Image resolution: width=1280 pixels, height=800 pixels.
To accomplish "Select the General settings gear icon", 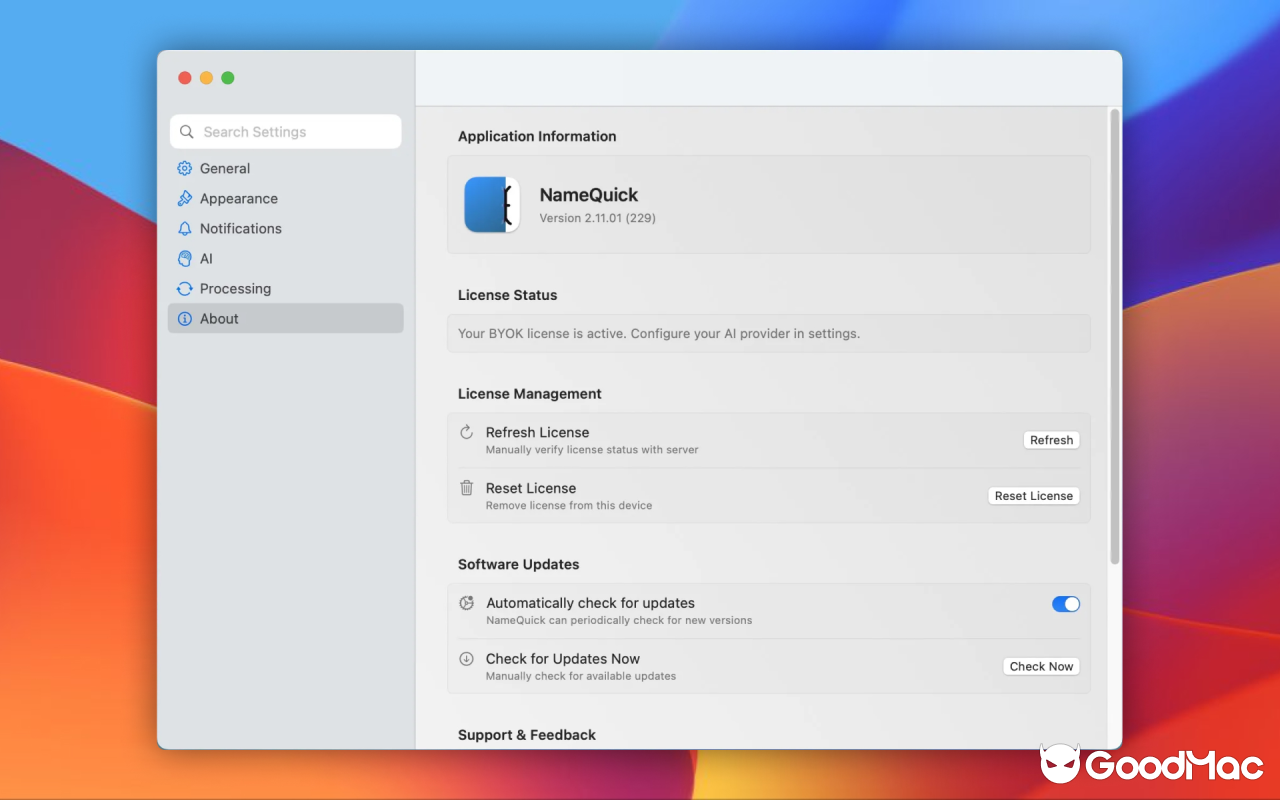I will tap(185, 168).
